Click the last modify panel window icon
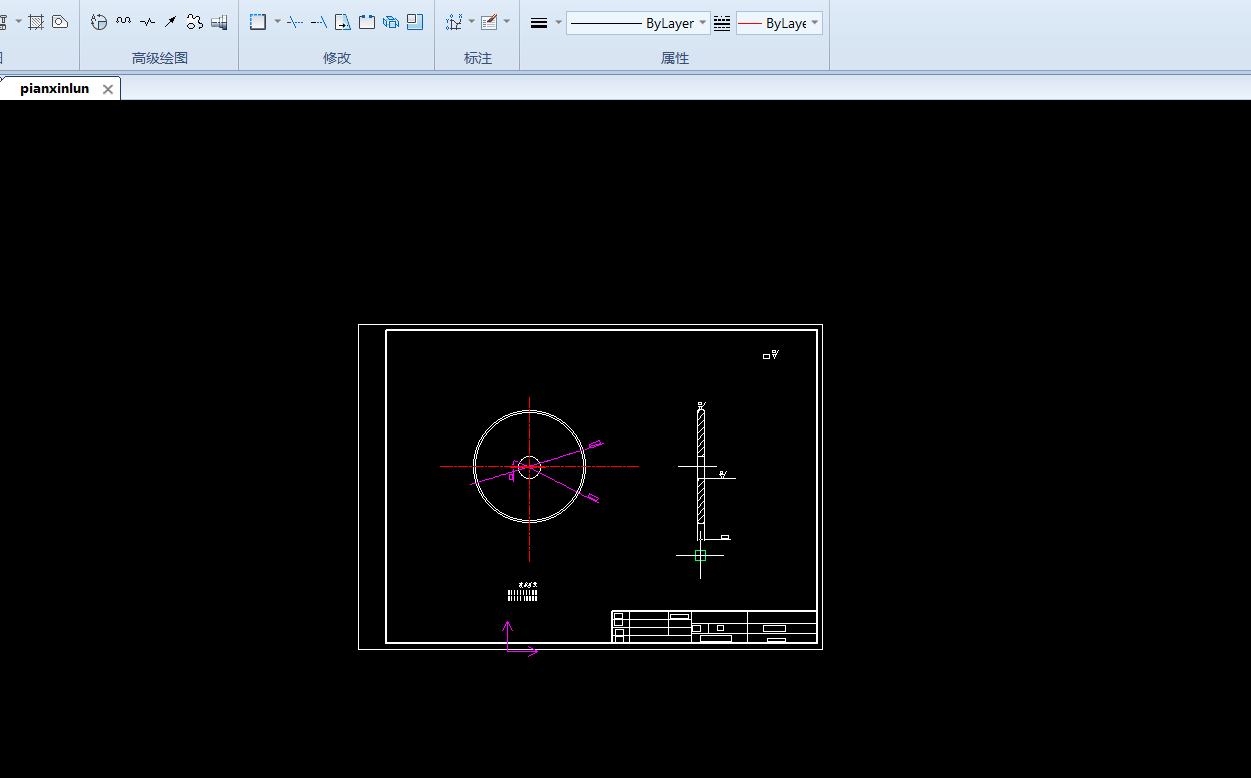The height and width of the screenshot is (778, 1251). [x=415, y=22]
